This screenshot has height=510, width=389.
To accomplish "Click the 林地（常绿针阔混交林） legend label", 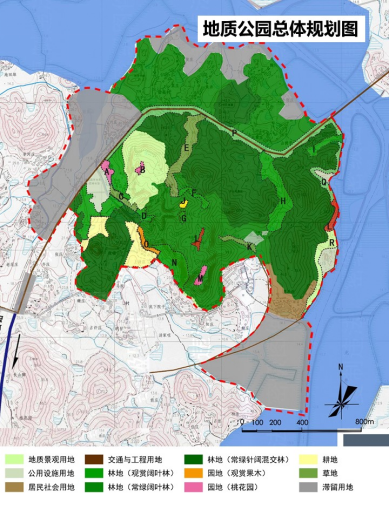I will [248, 460].
